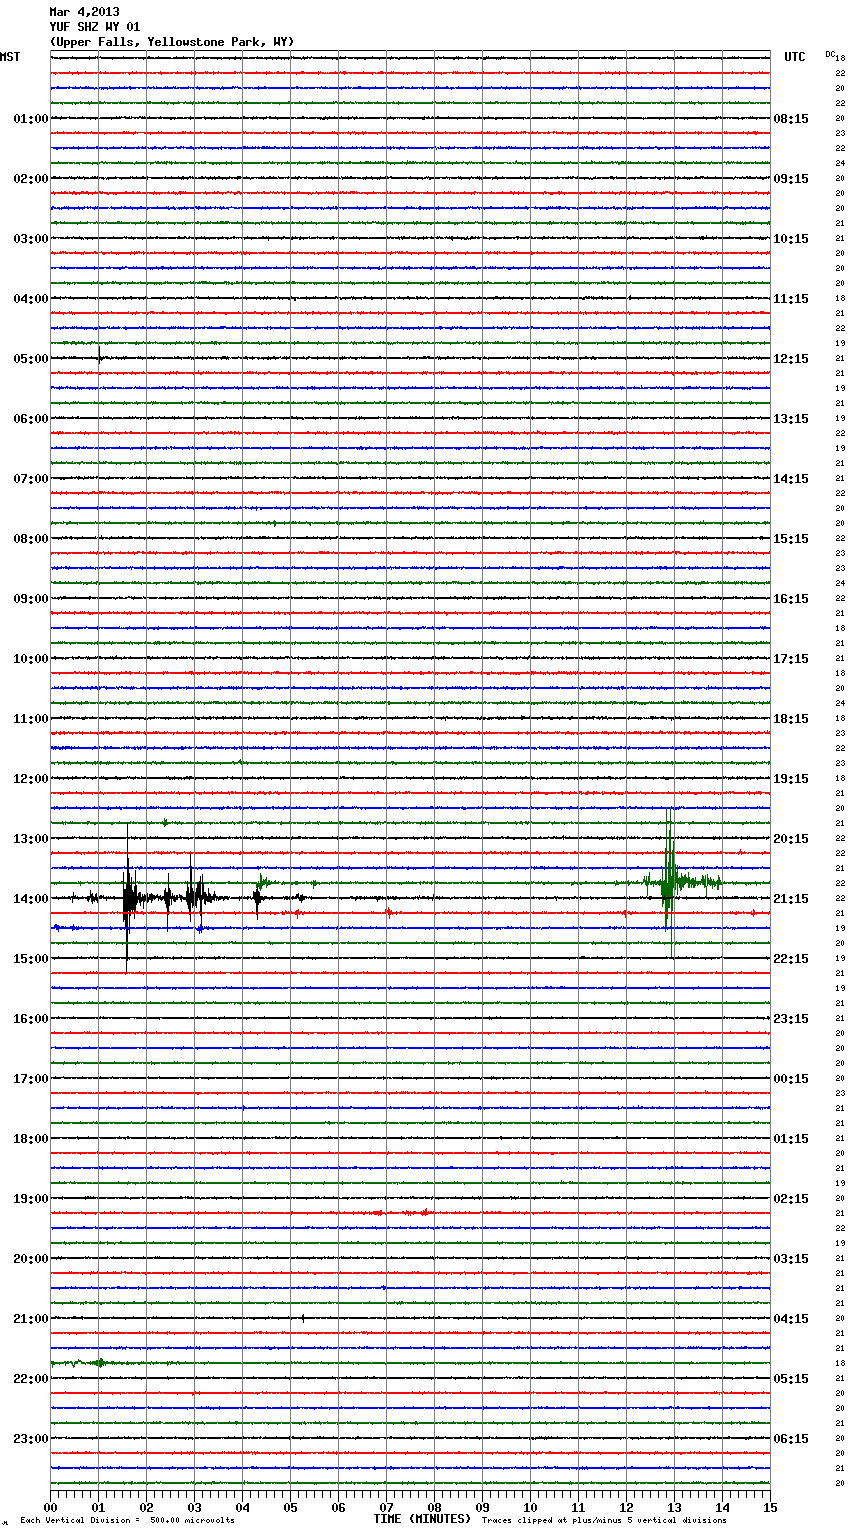Select the 17:00 MST time label
The image size is (850, 1534).
pos(30,1079)
